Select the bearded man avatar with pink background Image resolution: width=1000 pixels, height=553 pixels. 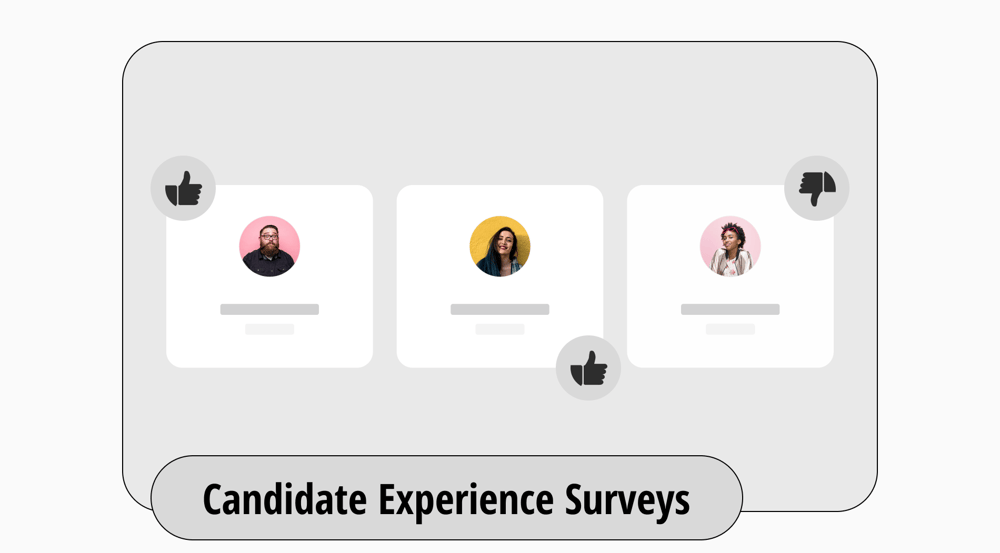tap(270, 246)
